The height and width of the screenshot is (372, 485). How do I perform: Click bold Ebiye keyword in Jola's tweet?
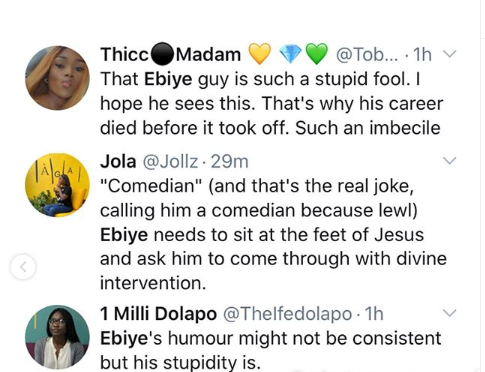click(124, 235)
